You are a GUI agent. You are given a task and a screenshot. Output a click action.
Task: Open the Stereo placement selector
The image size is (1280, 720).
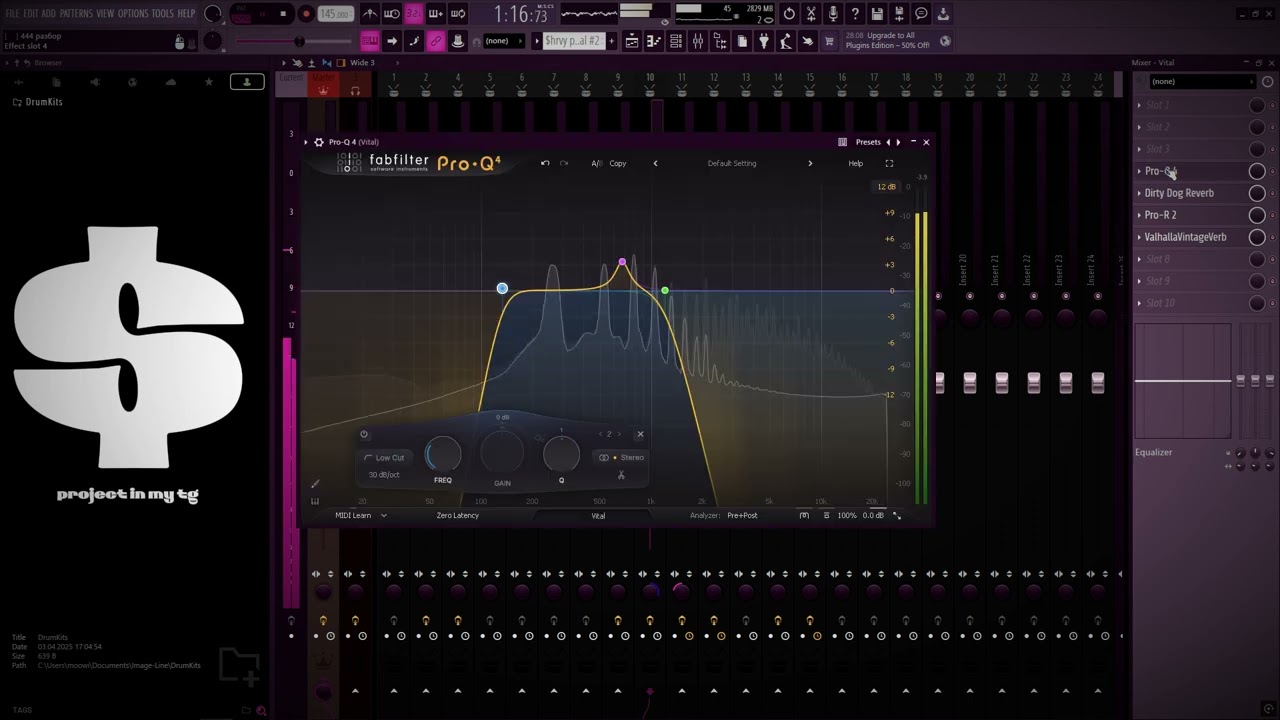[621, 458]
